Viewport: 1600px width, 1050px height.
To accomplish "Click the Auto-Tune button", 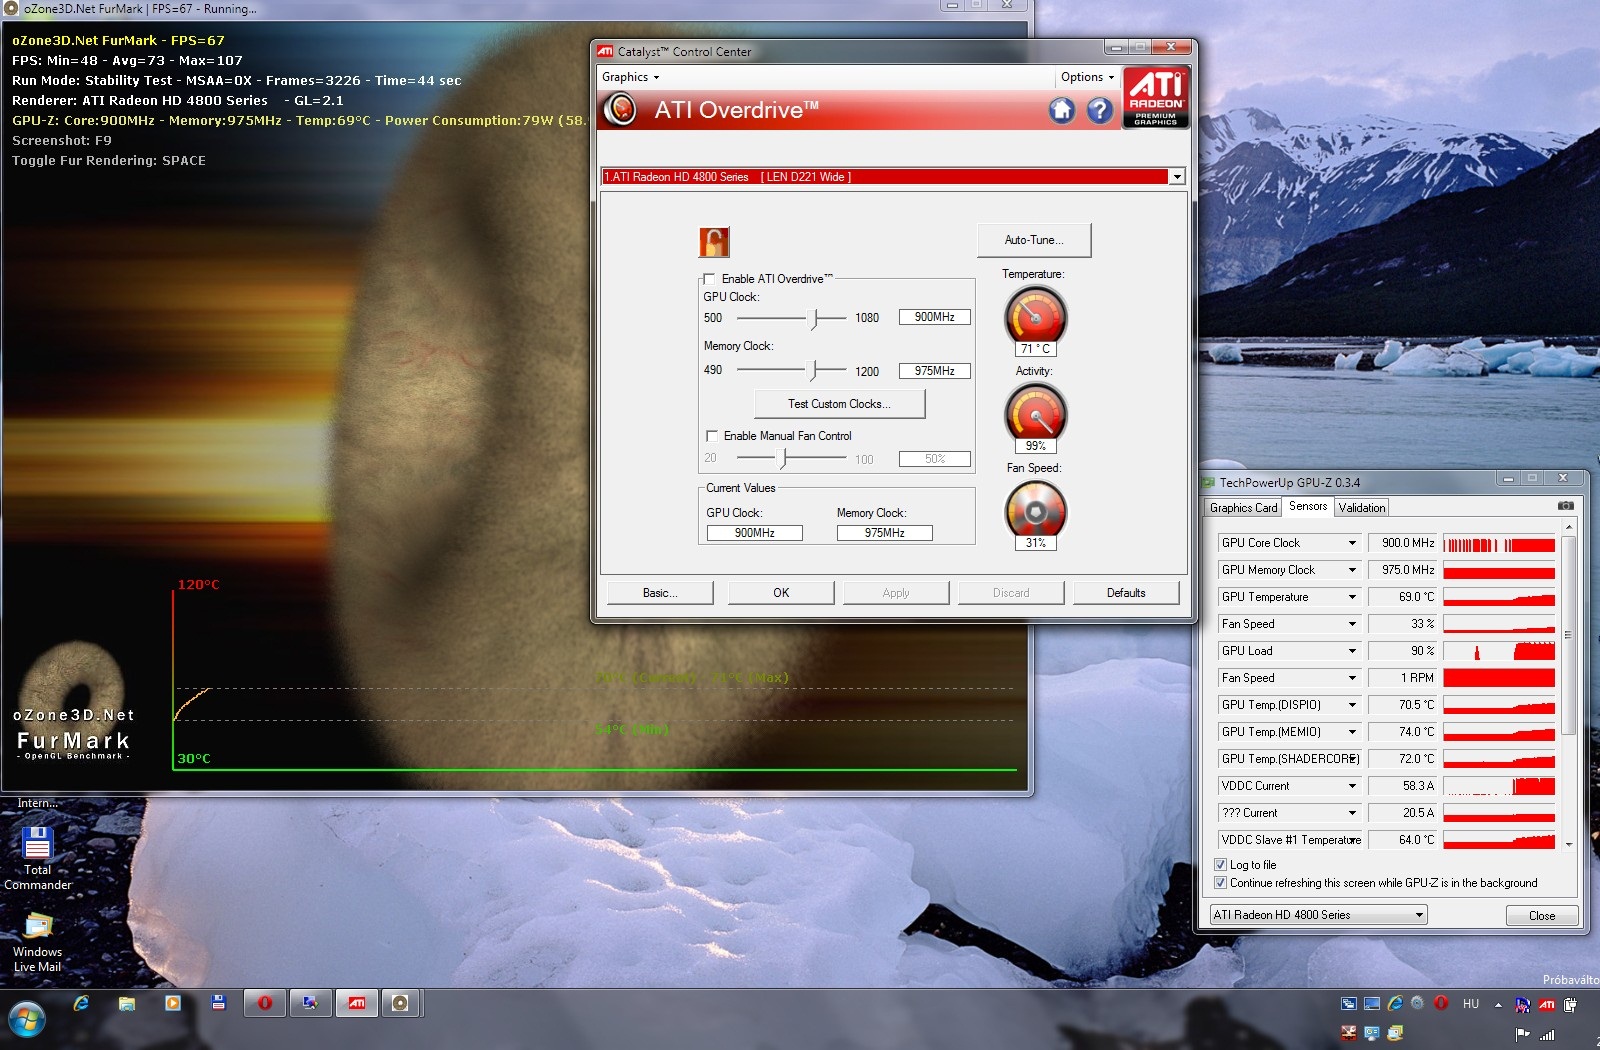I will coord(1034,240).
